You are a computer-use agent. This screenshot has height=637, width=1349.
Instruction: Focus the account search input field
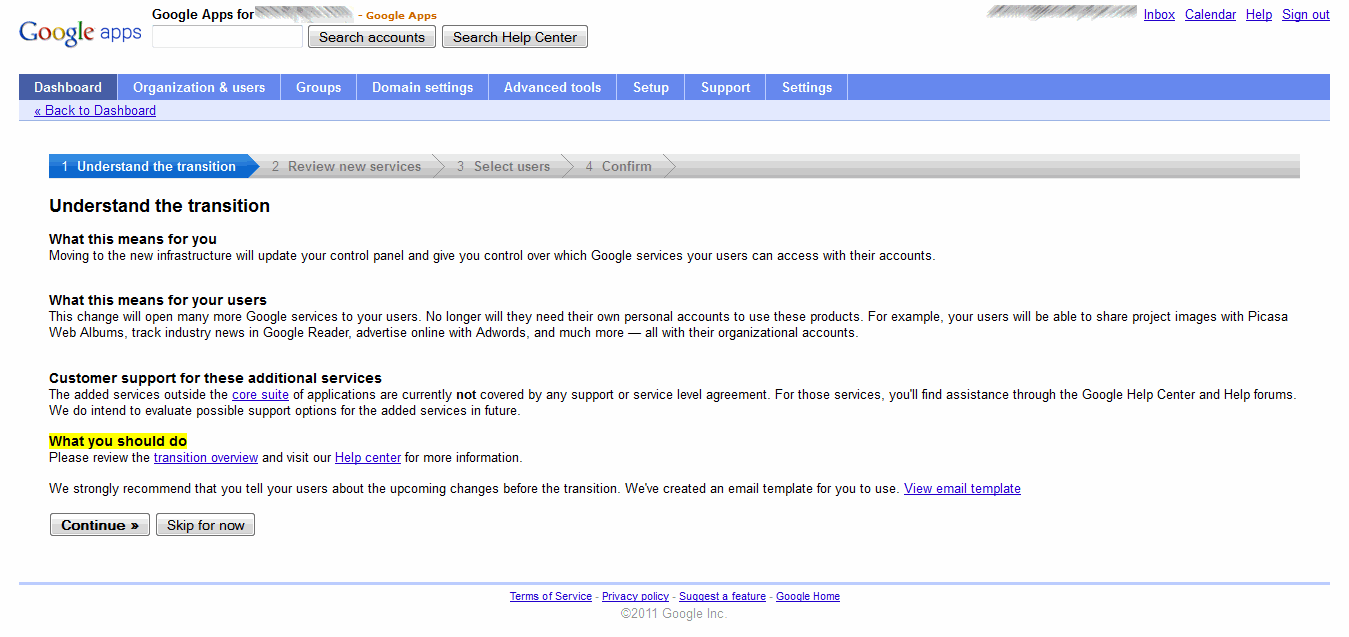227,37
